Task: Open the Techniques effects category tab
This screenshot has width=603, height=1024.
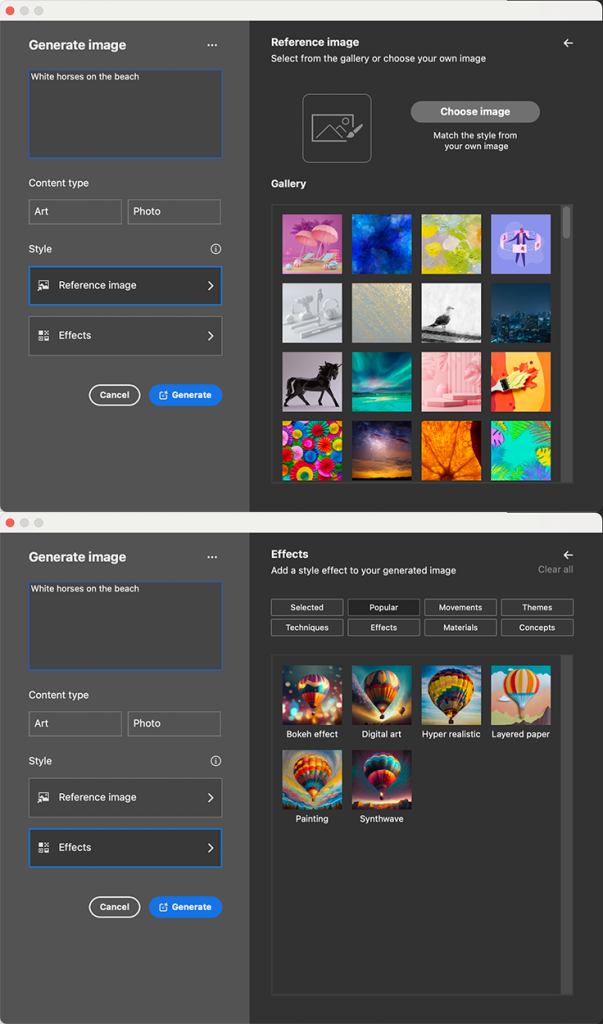Action: click(x=307, y=628)
